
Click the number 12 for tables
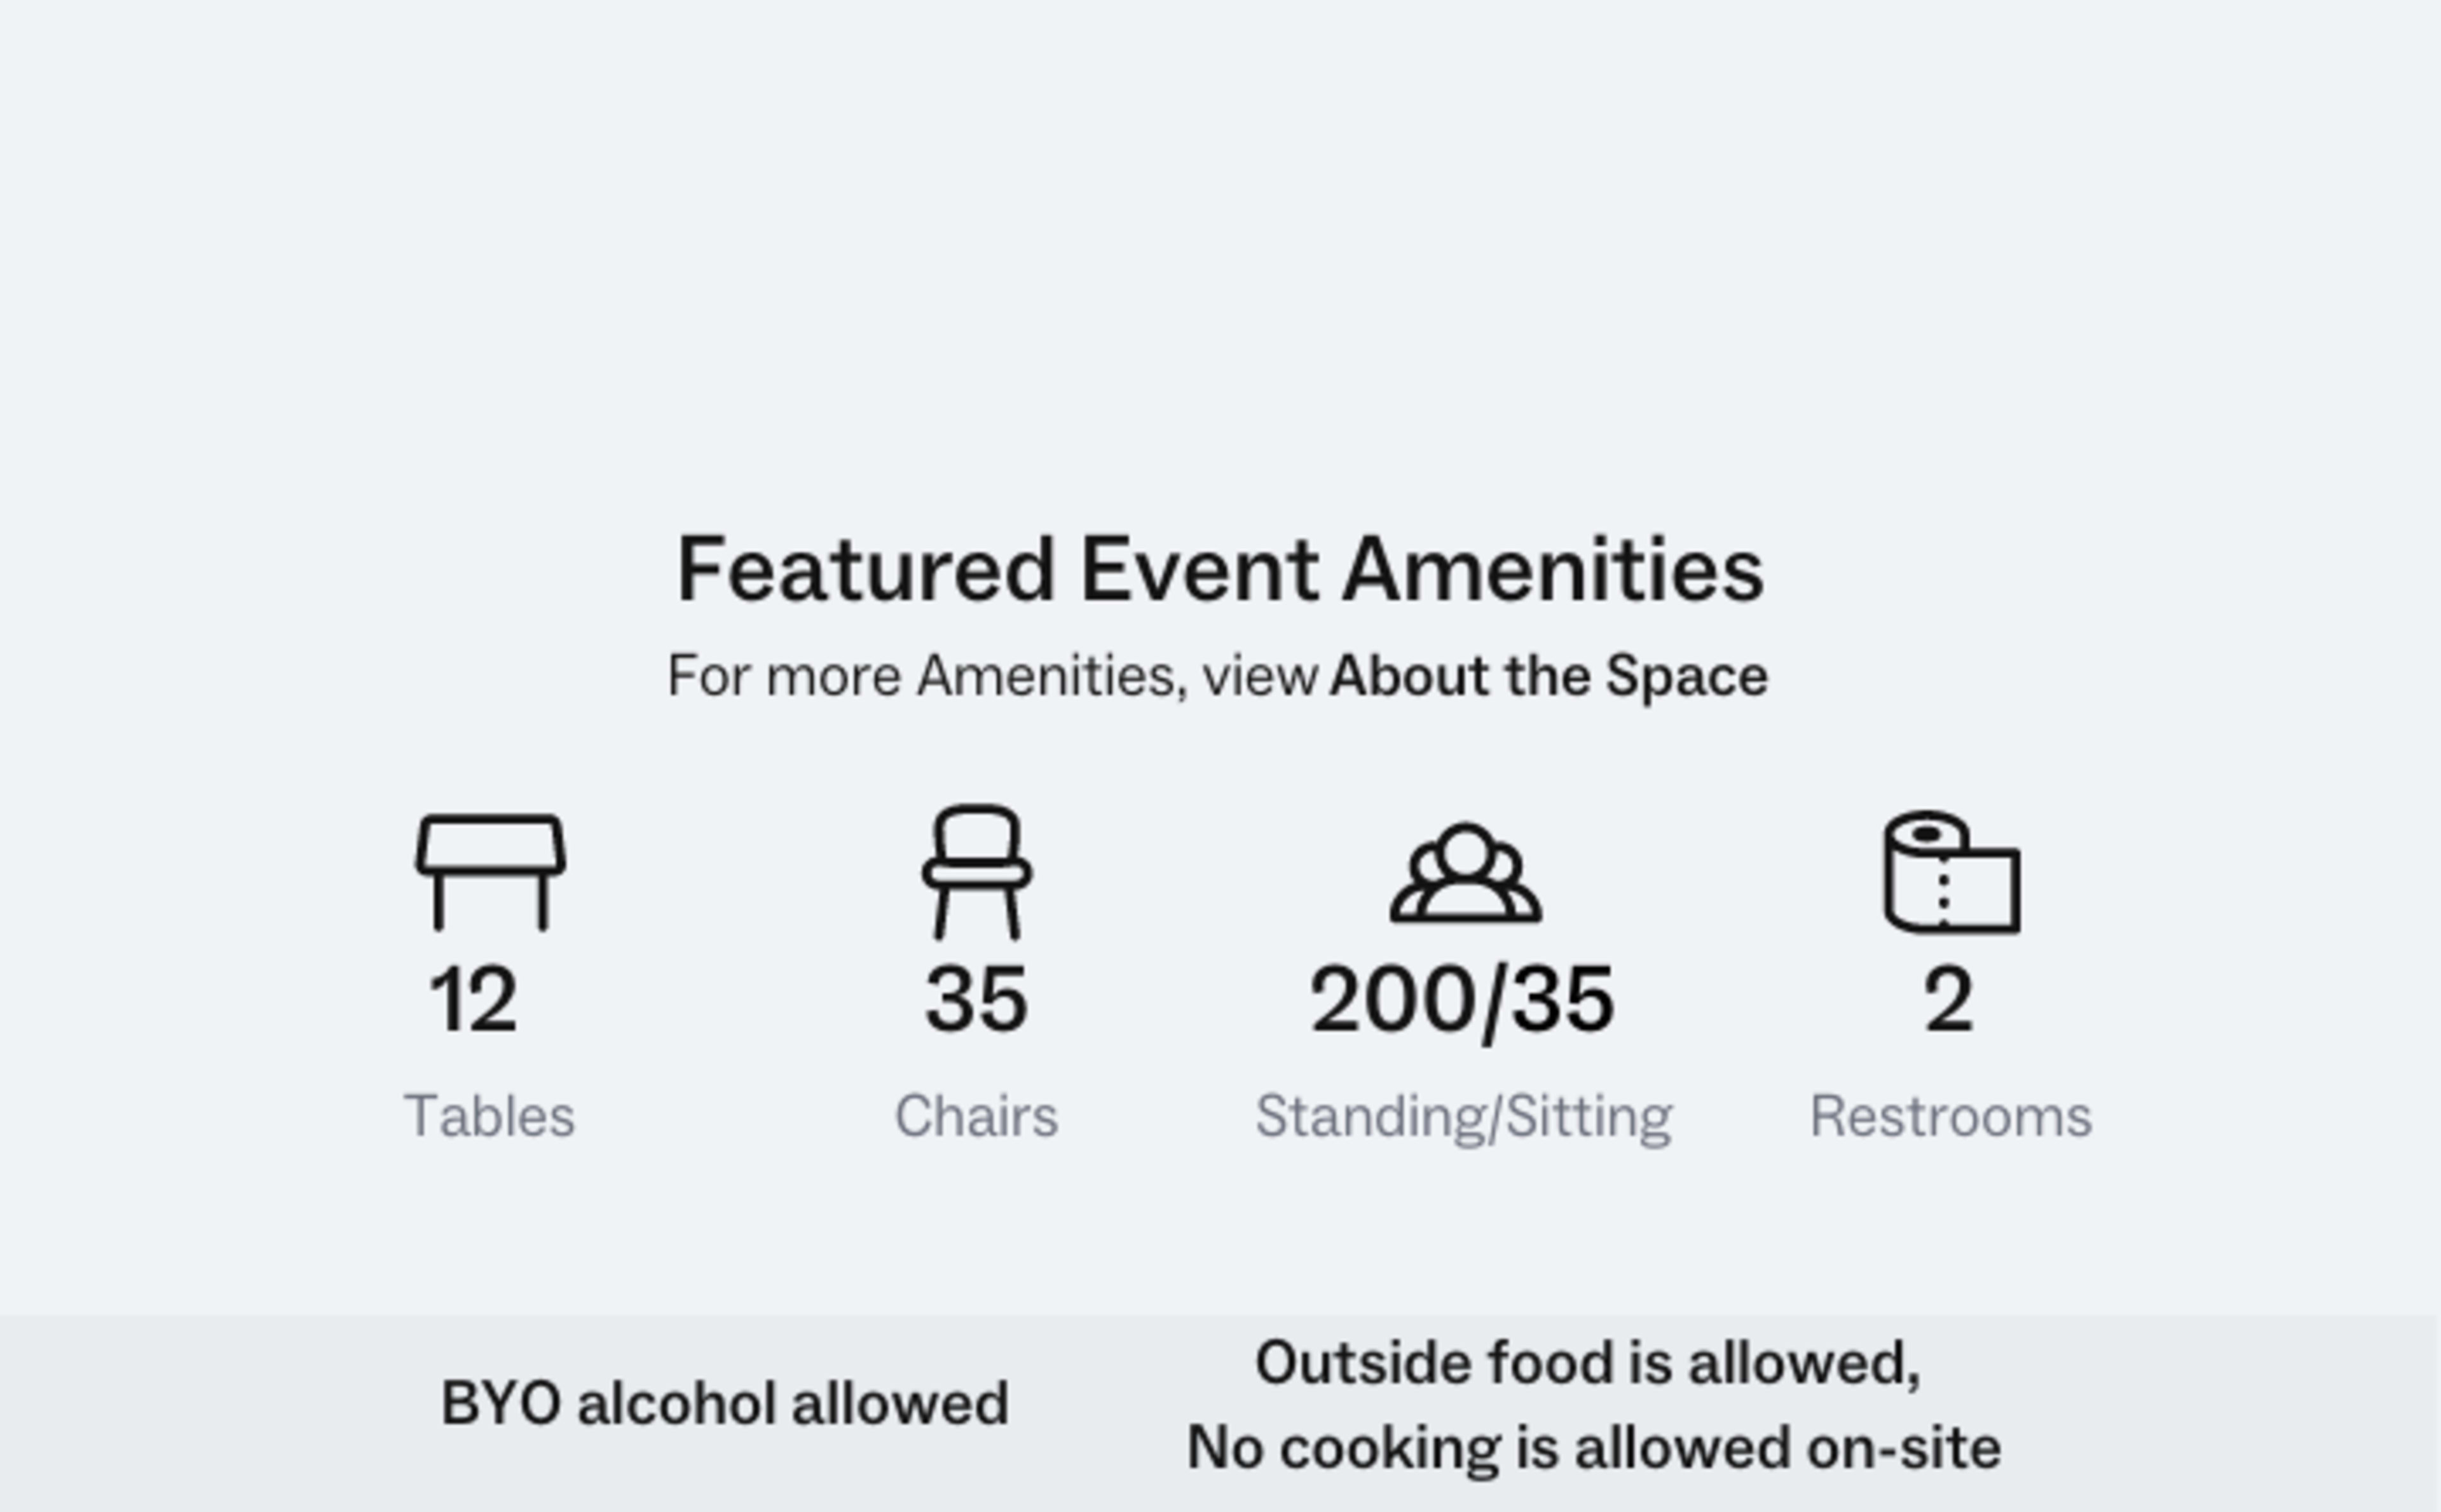[x=473, y=1000]
